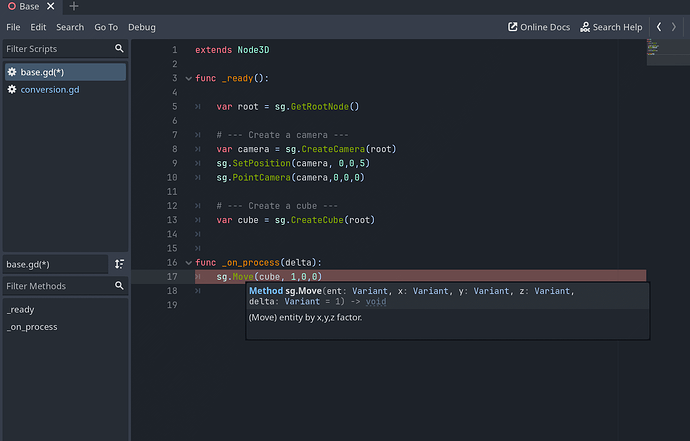Open the Edit menu
Viewport: 690px width, 441px height.
pyautogui.click(x=38, y=27)
